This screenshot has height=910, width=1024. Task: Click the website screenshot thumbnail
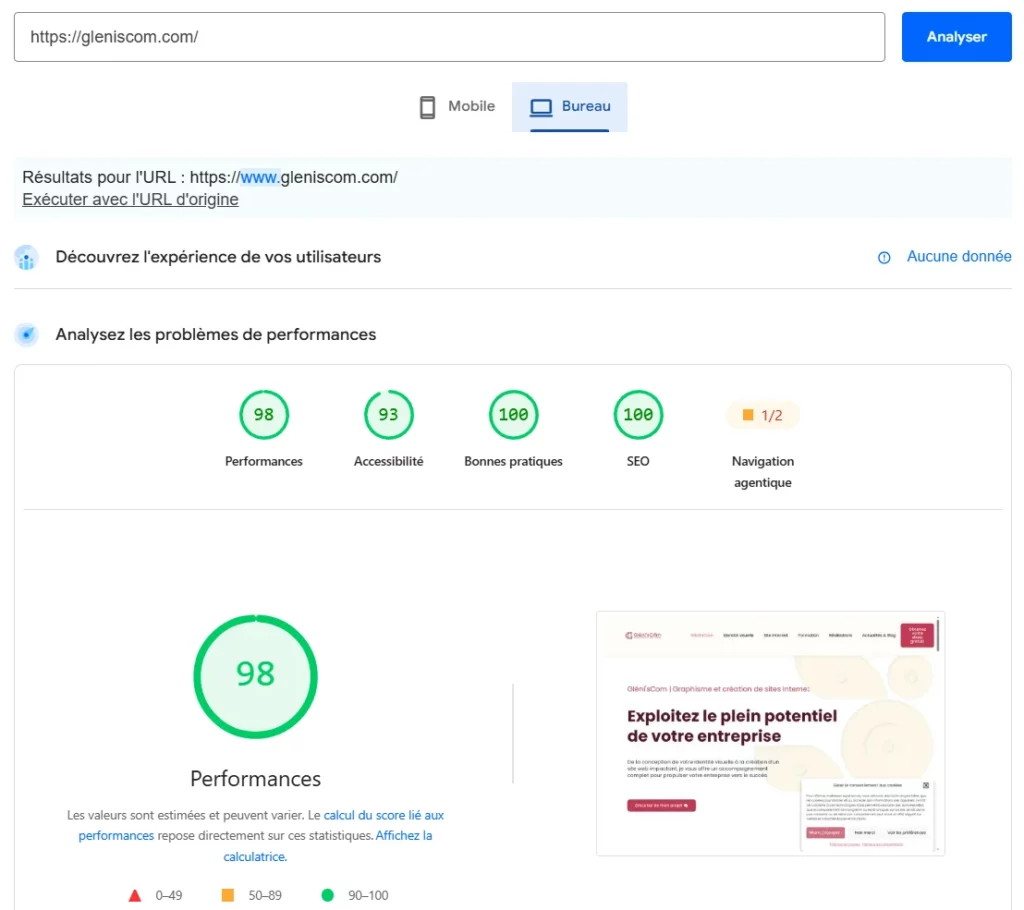tap(771, 734)
